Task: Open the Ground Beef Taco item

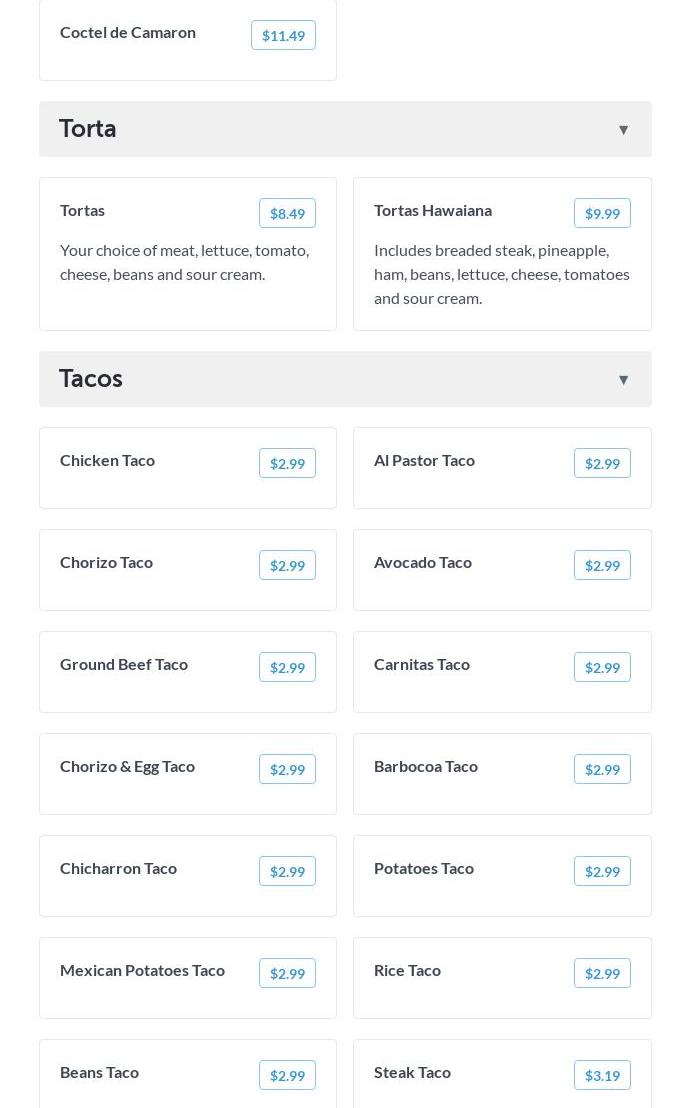Action: tap(124, 665)
